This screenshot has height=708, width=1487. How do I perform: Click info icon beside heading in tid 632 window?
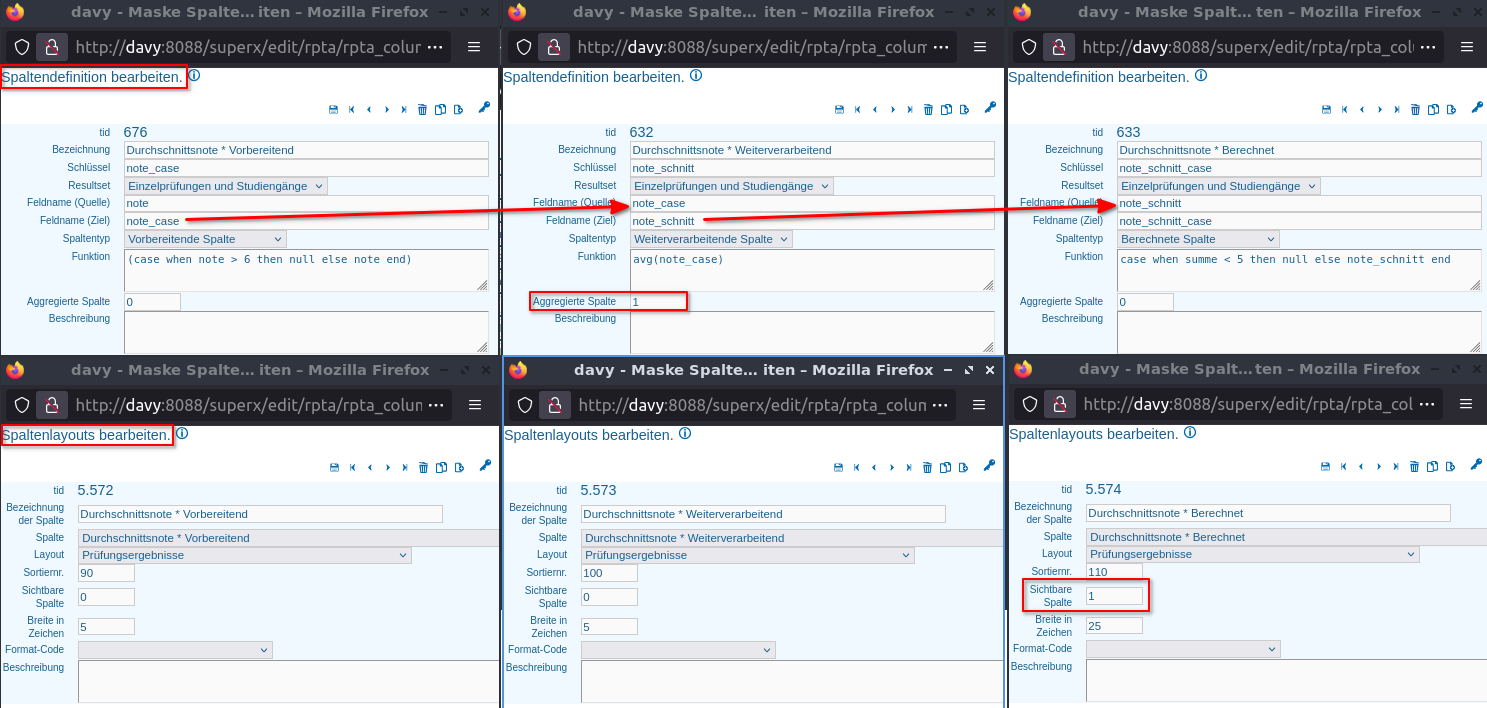(x=696, y=76)
